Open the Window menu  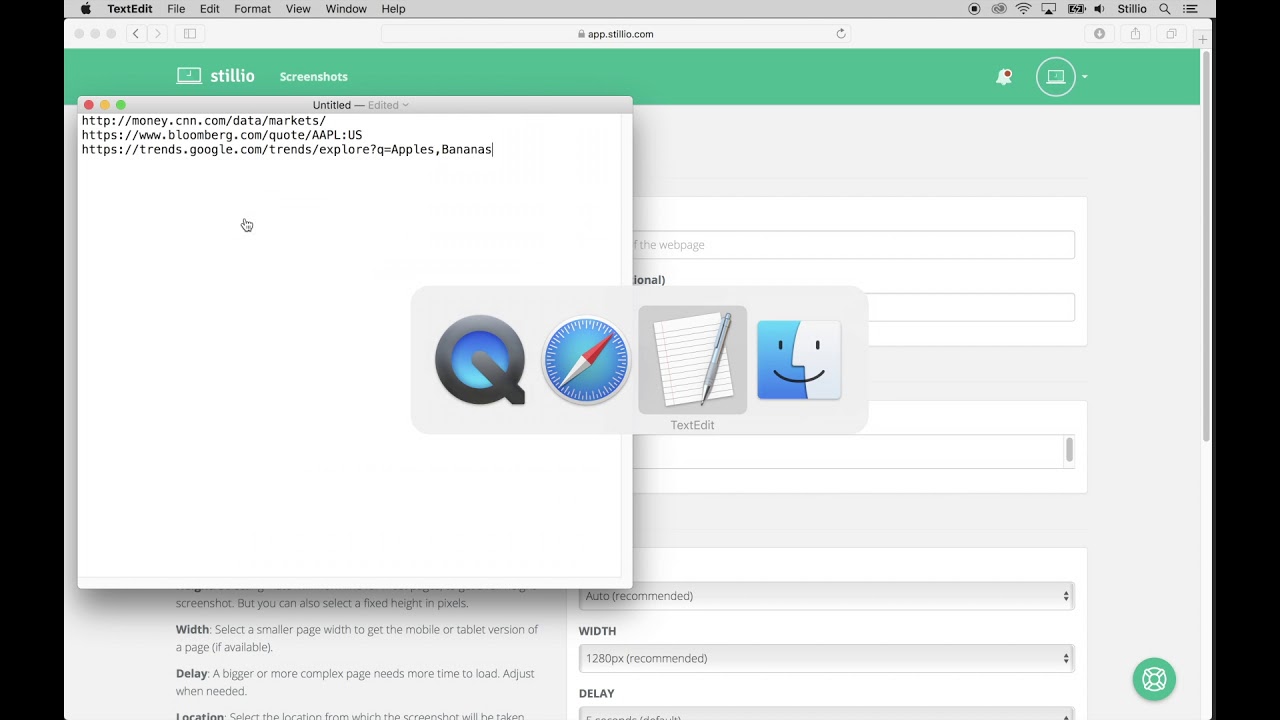tap(346, 9)
